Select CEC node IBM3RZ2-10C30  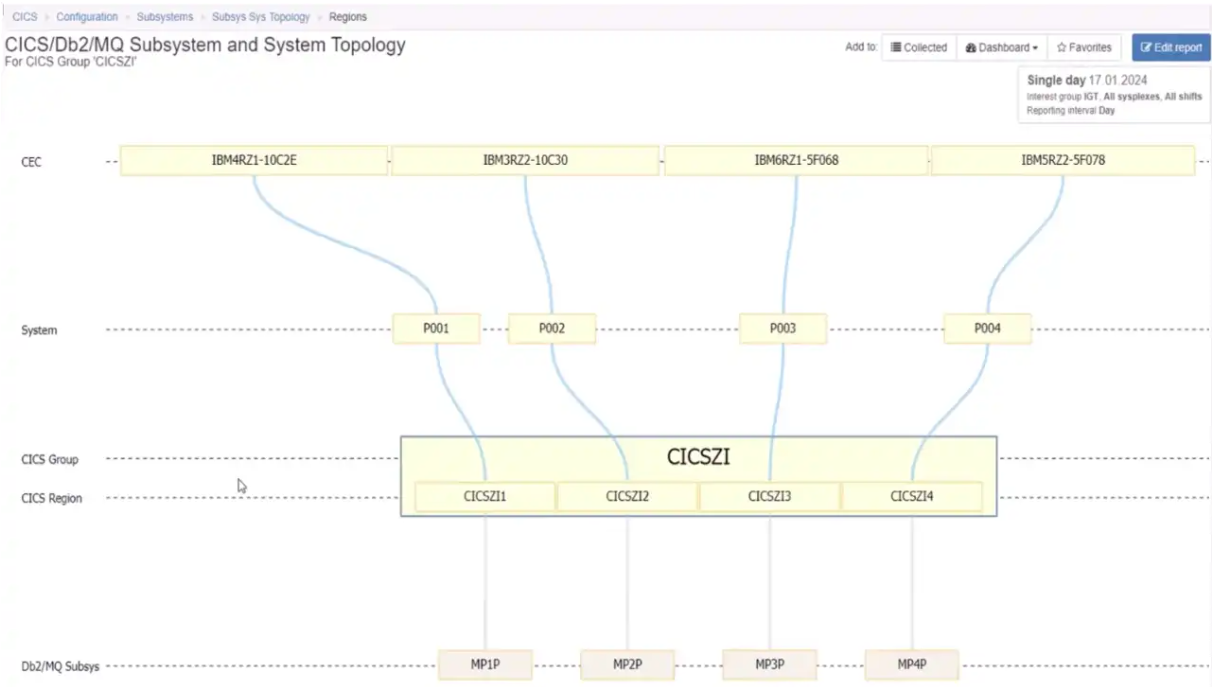click(x=525, y=160)
